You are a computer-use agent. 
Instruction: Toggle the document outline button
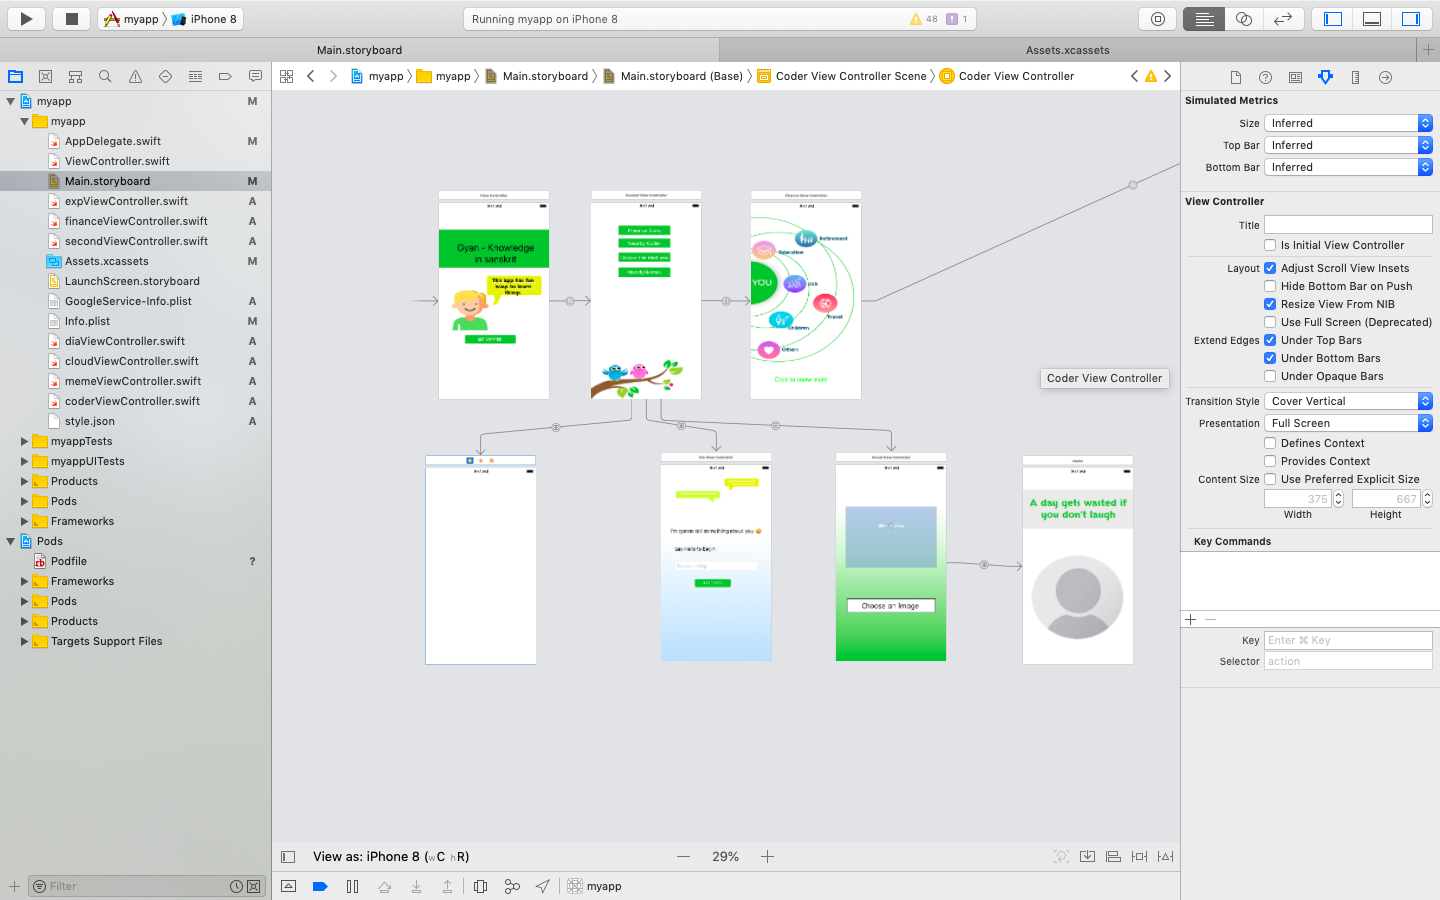(x=288, y=856)
